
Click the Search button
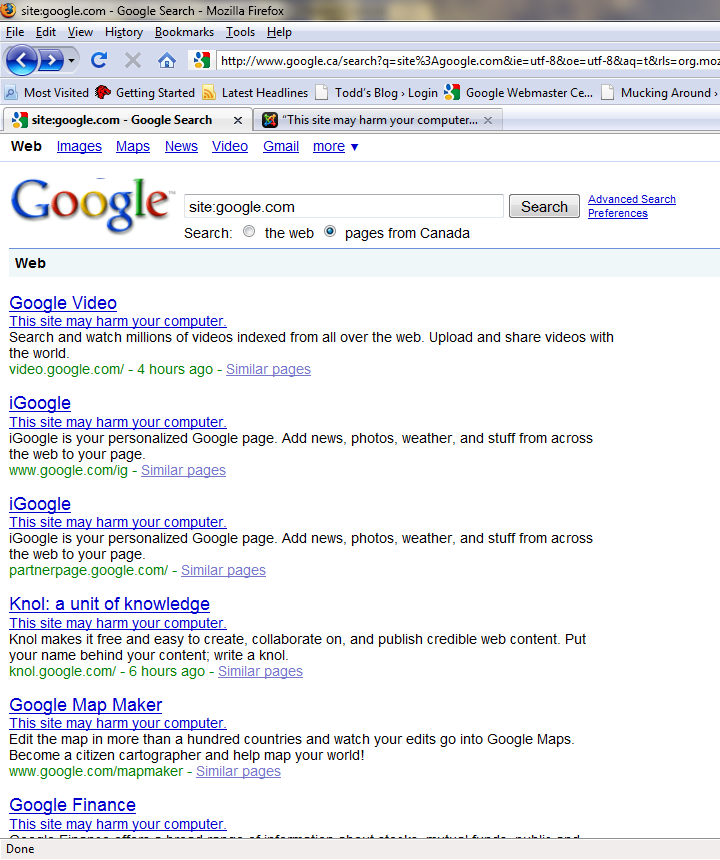pyautogui.click(x=544, y=207)
